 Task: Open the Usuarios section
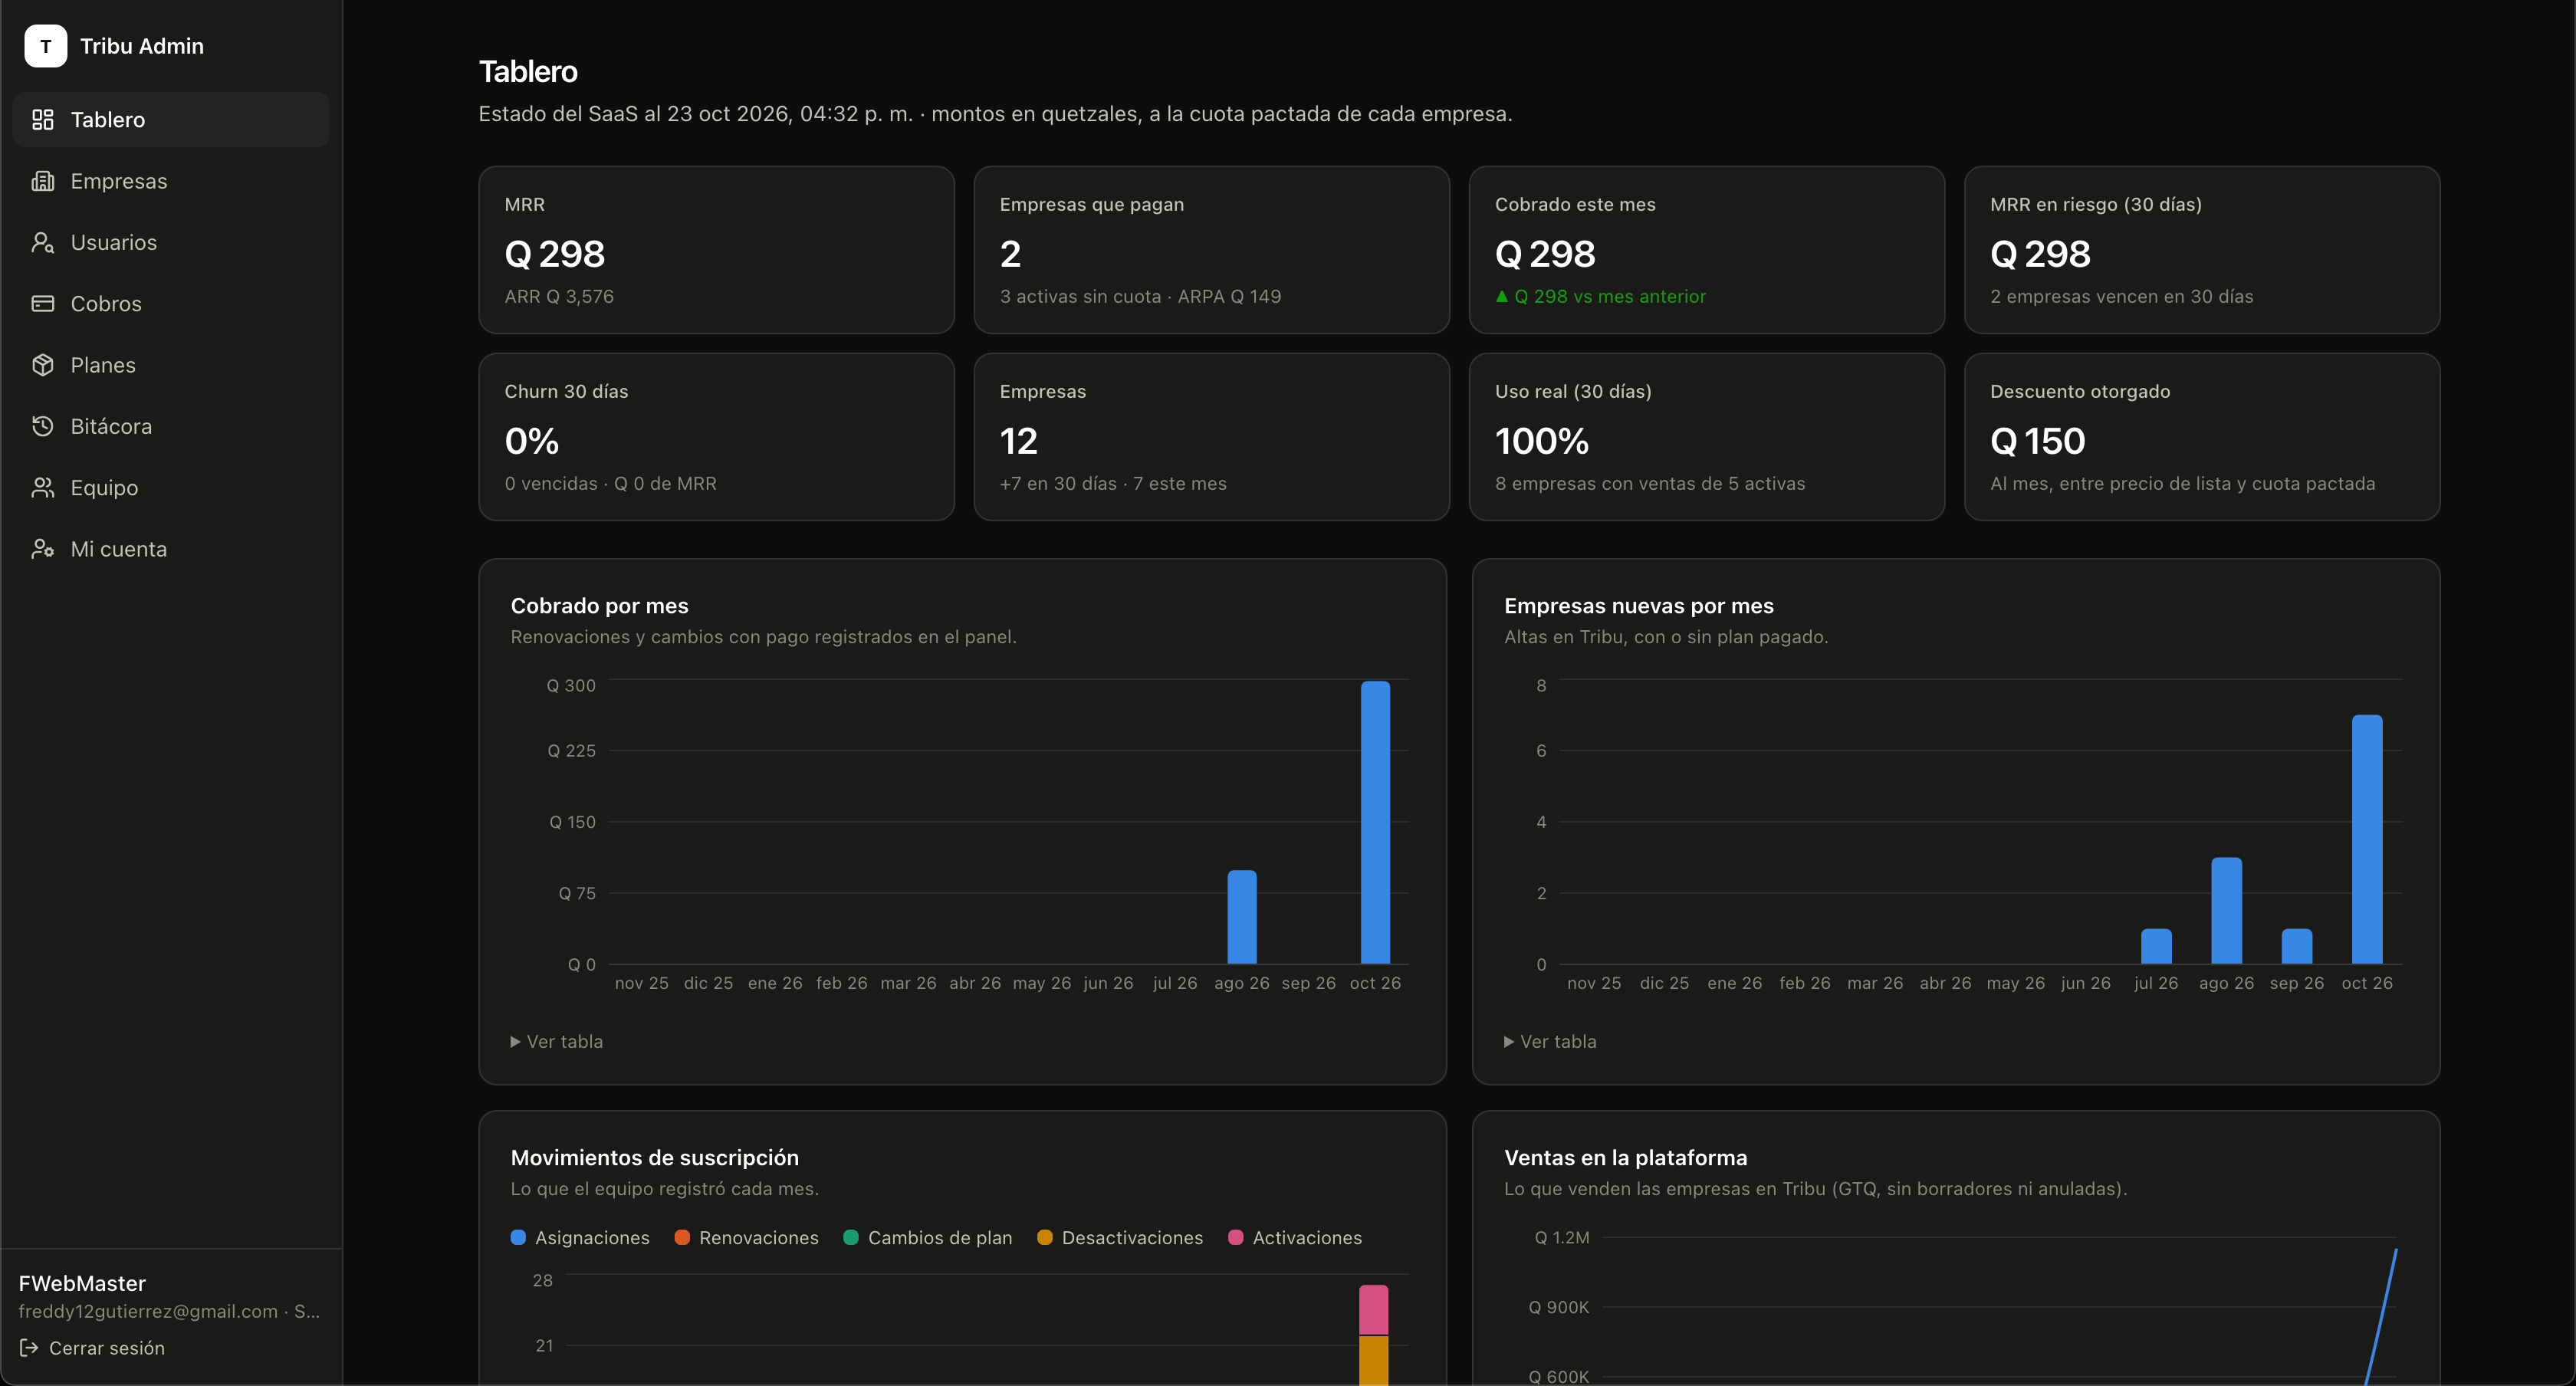pyautogui.click(x=171, y=242)
